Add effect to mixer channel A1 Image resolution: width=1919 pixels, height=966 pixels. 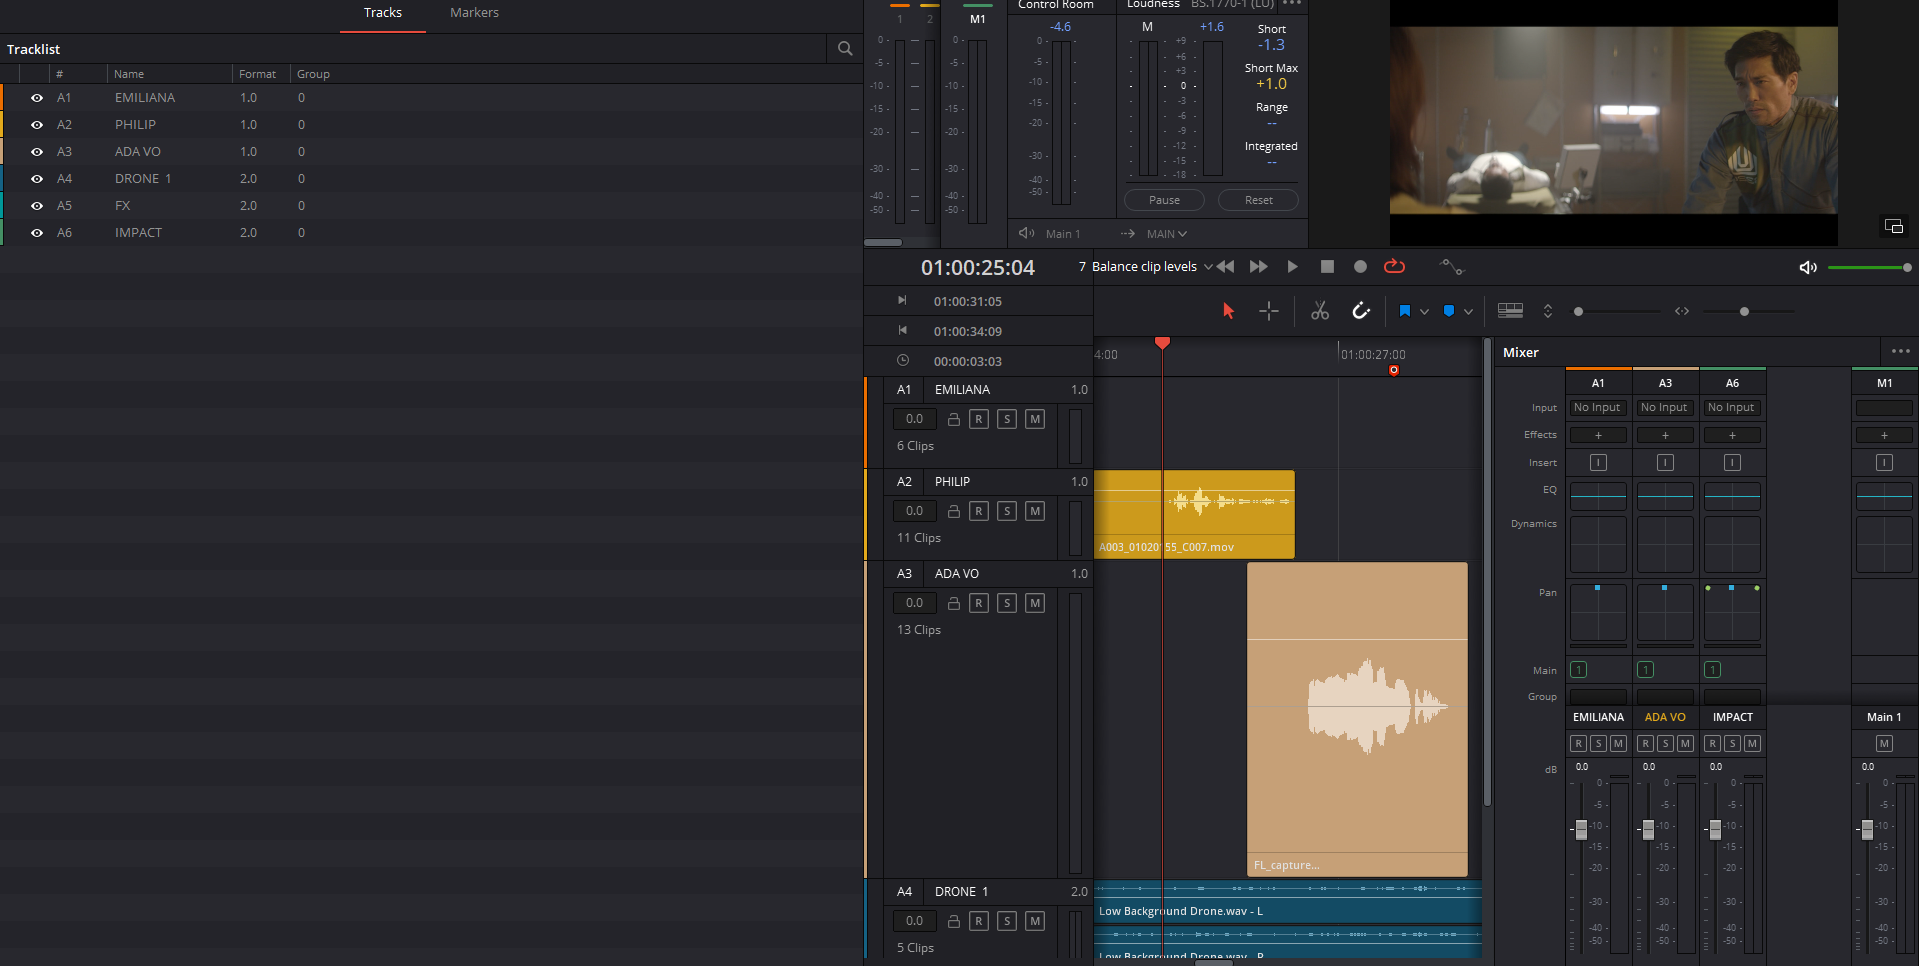pos(1598,435)
